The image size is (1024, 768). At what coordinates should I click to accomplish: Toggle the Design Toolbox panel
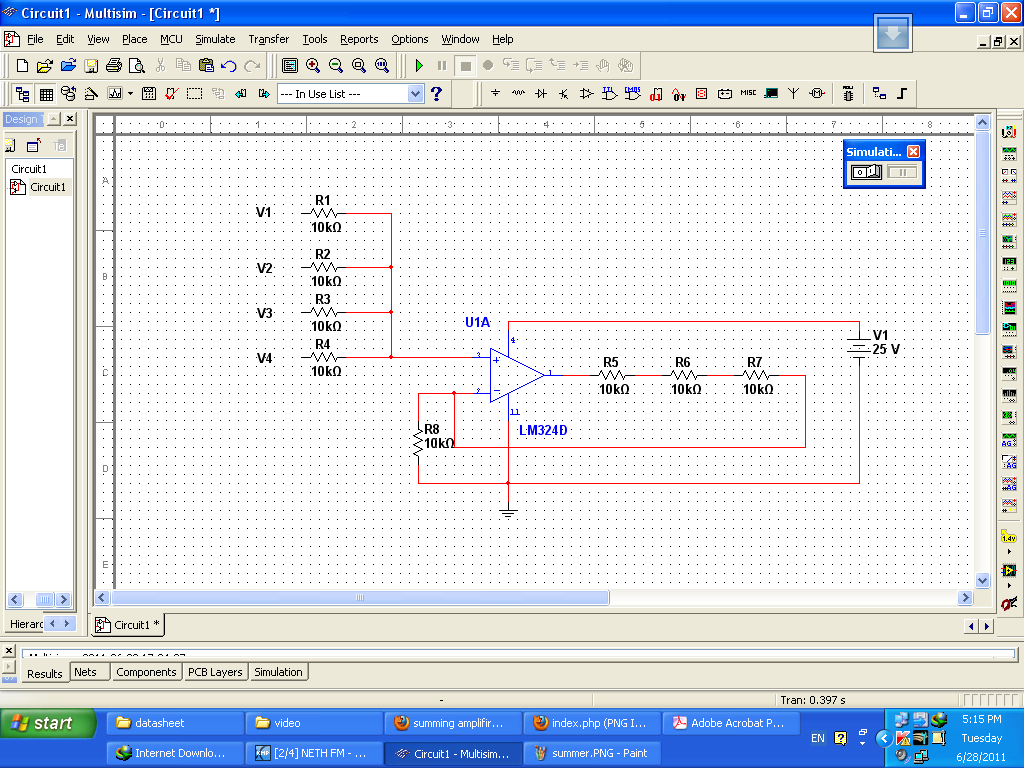22,93
